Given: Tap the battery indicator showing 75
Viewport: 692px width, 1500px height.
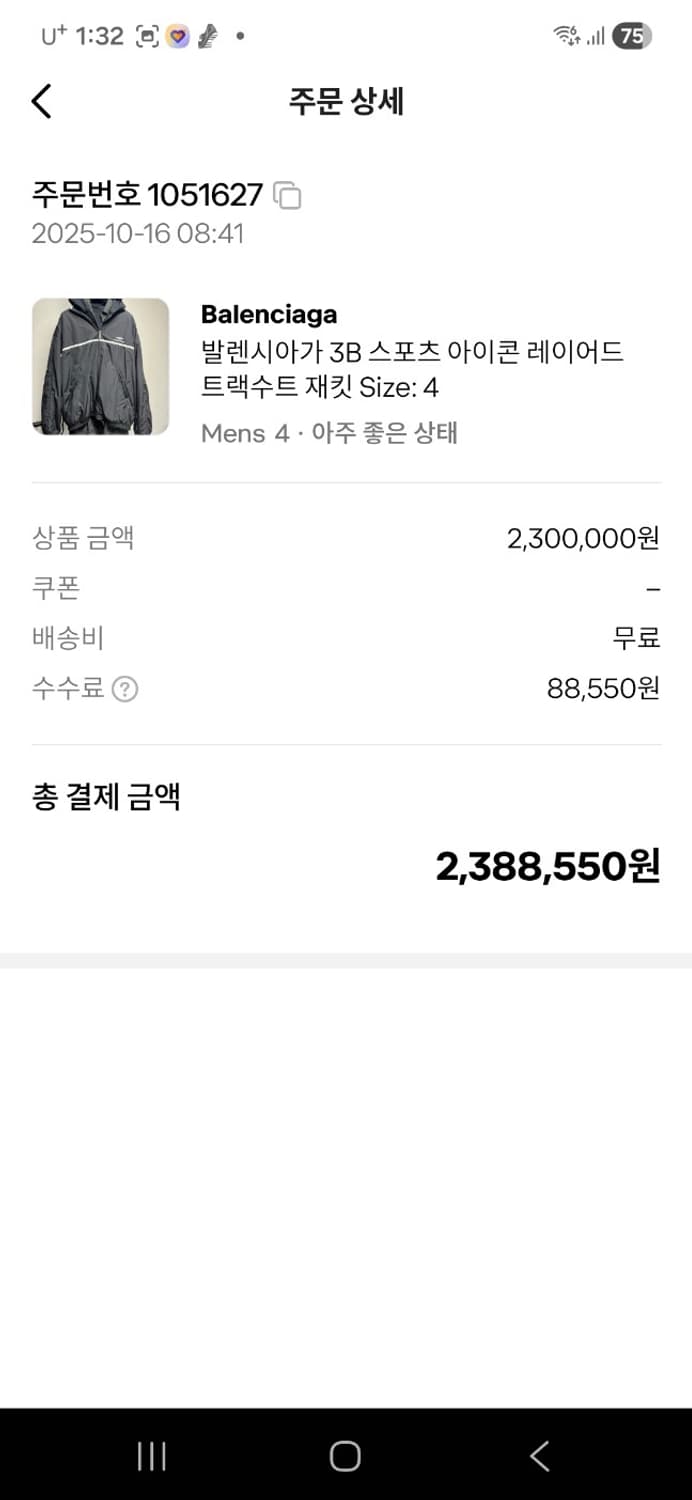Looking at the screenshot, I should click(629, 35).
